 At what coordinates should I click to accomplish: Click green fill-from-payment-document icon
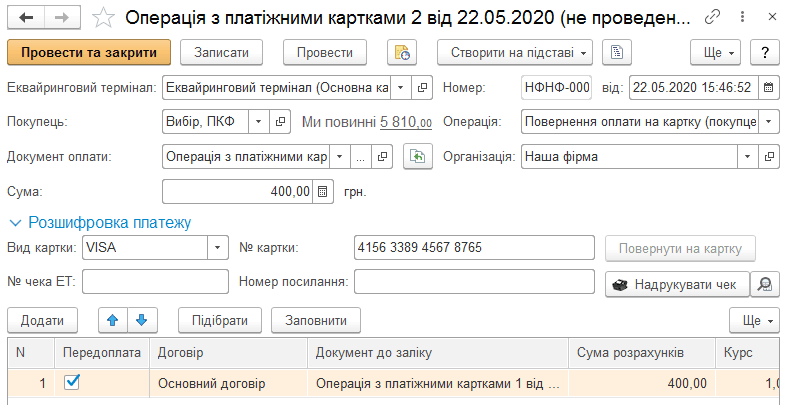point(418,157)
